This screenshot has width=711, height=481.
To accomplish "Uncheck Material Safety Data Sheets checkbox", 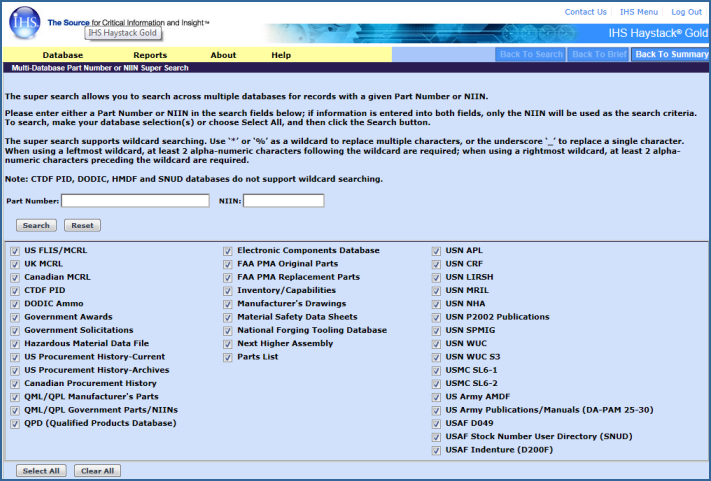I will [228, 317].
